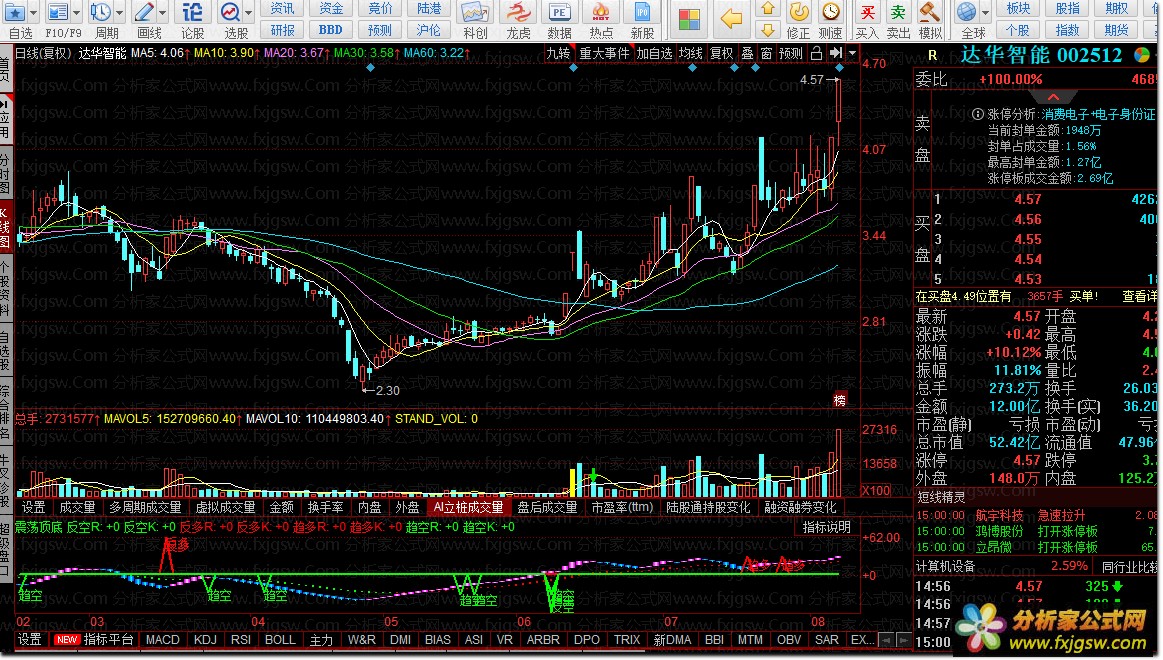This screenshot has height=660, width=1163.
Task: Click the pie chart icon beside 002512
Action: click(1142, 55)
